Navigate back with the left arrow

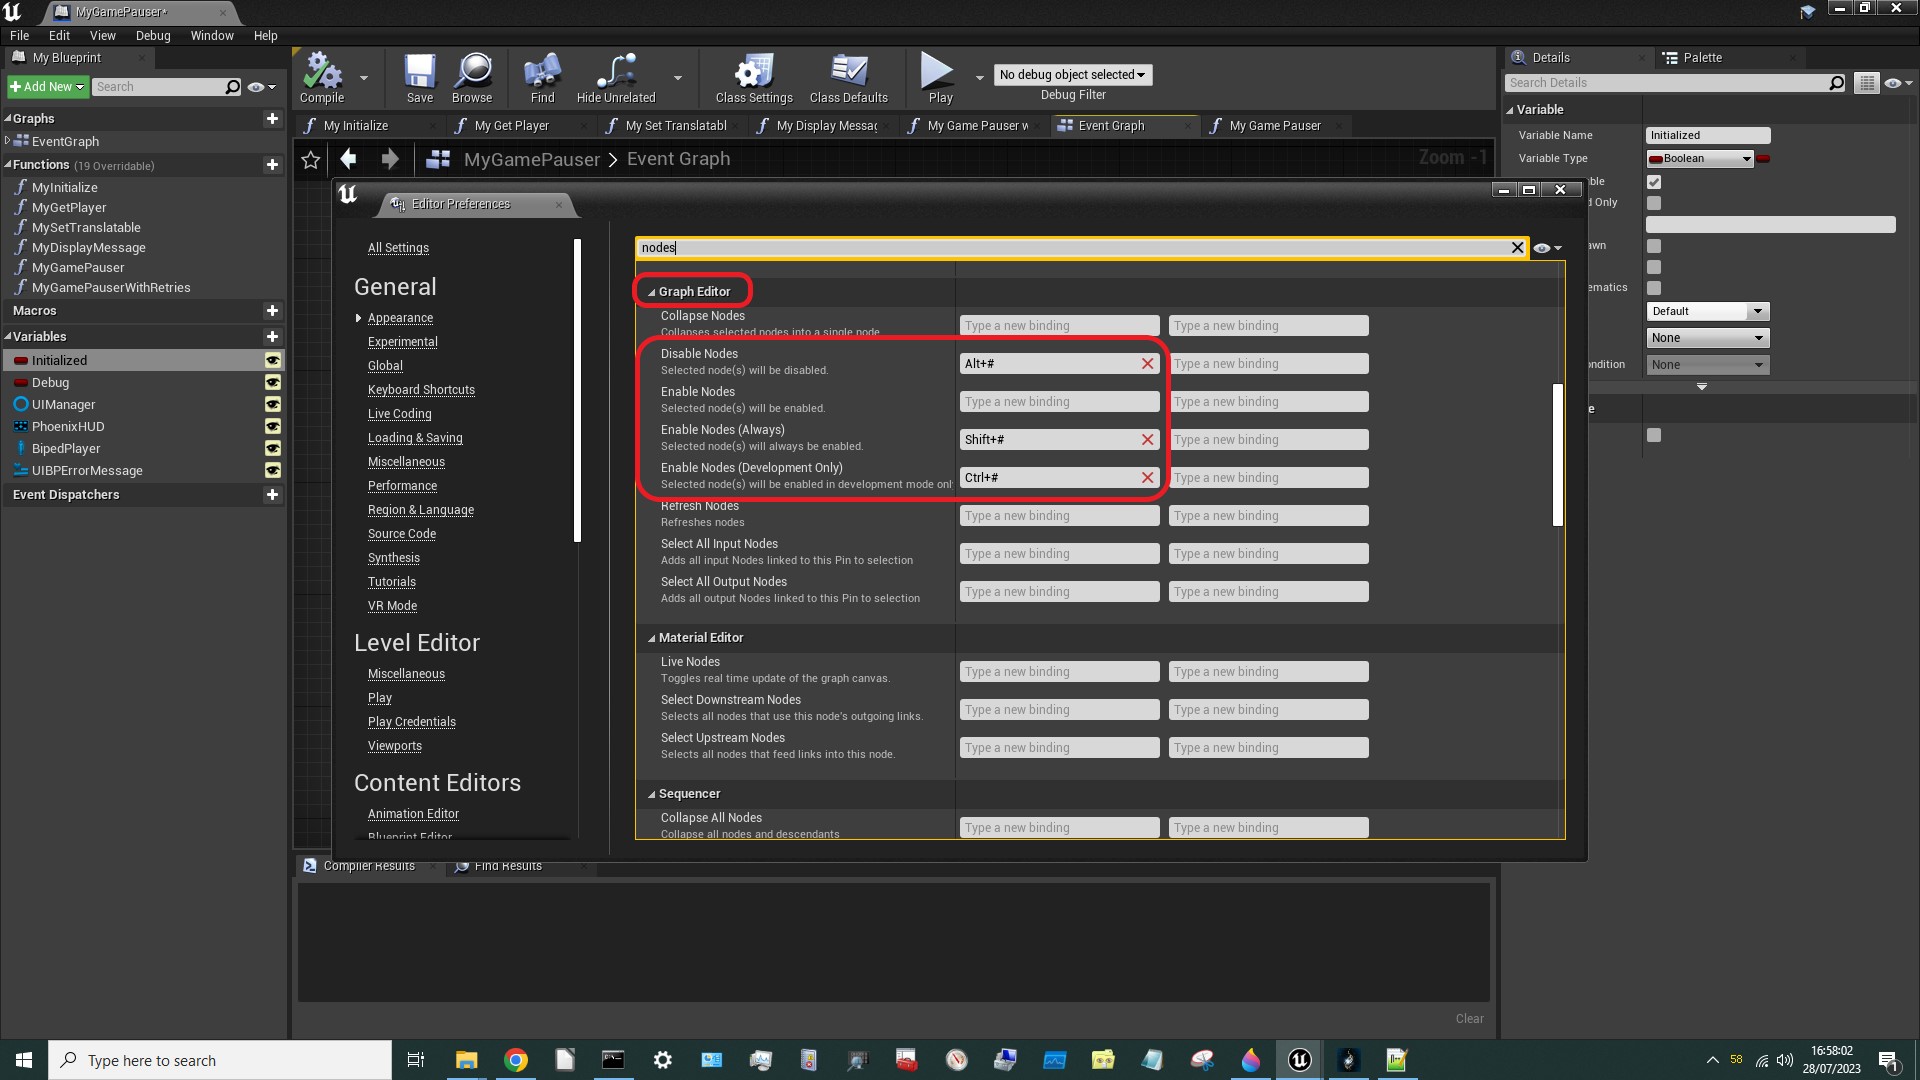pyautogui.click(x=348, y=158)
